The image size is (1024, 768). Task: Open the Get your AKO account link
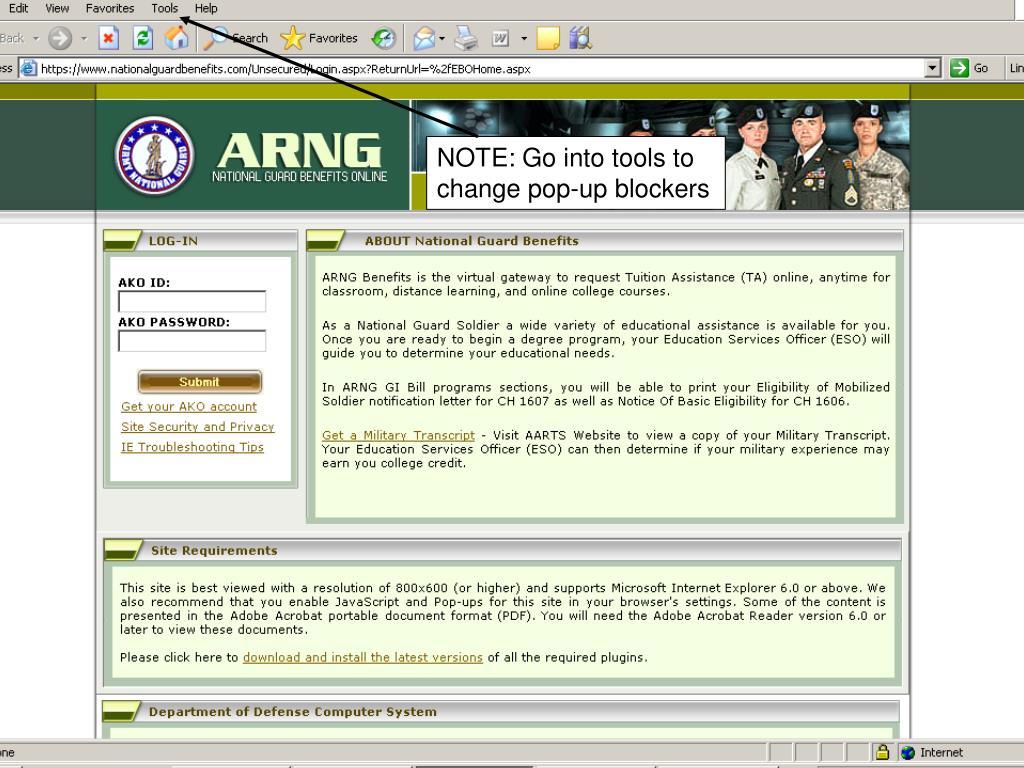click(x=189, y=406)
